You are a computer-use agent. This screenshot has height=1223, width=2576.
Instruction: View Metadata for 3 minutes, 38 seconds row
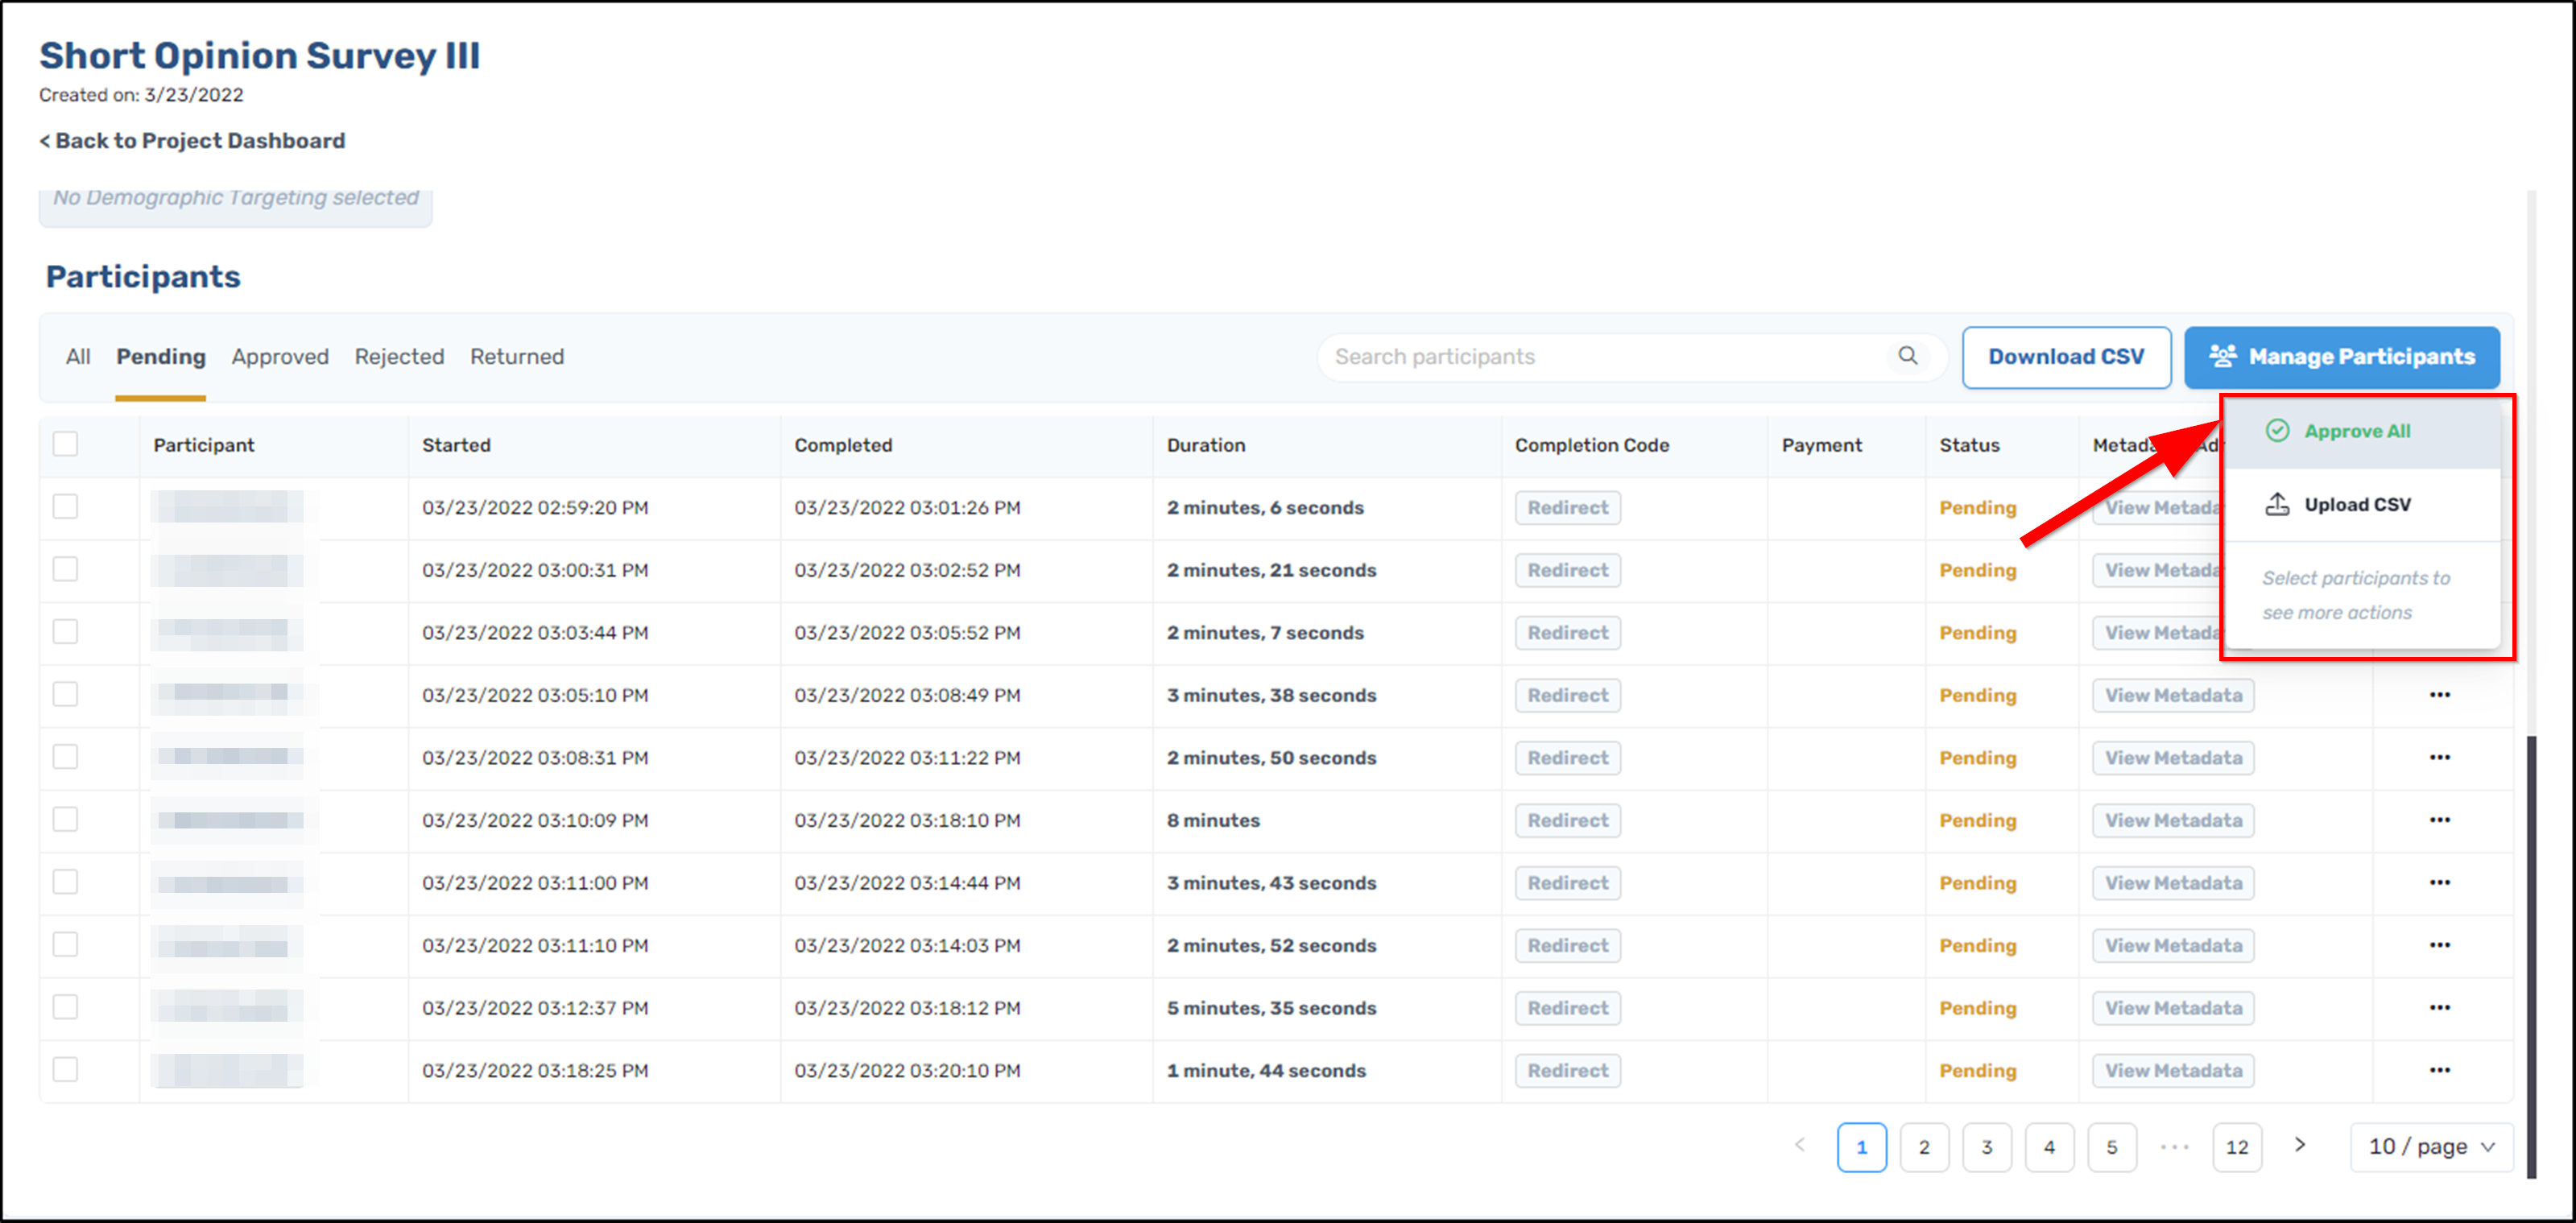tap(2173, 695)
